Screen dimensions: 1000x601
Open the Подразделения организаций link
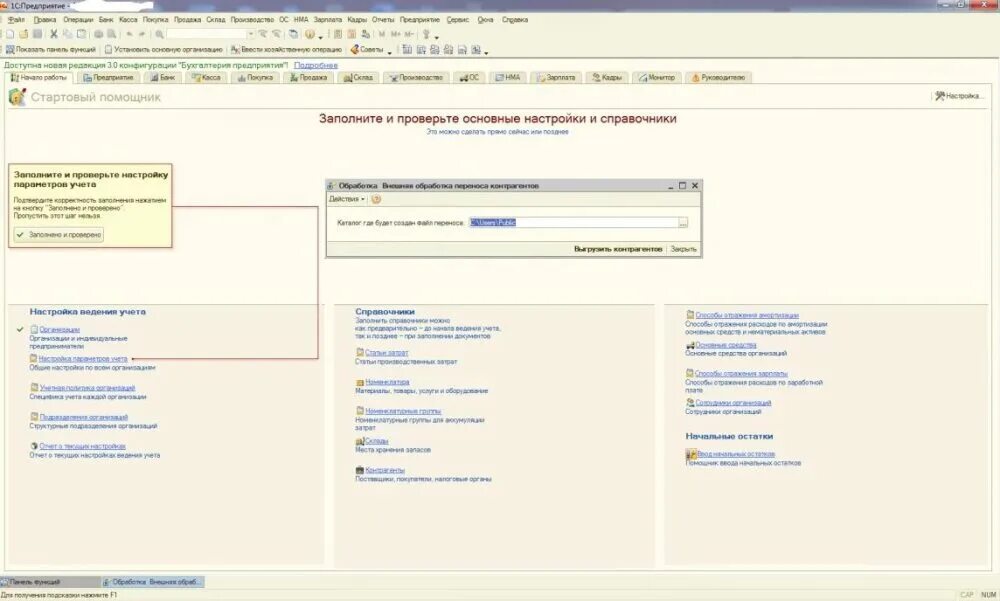[84, 417]
